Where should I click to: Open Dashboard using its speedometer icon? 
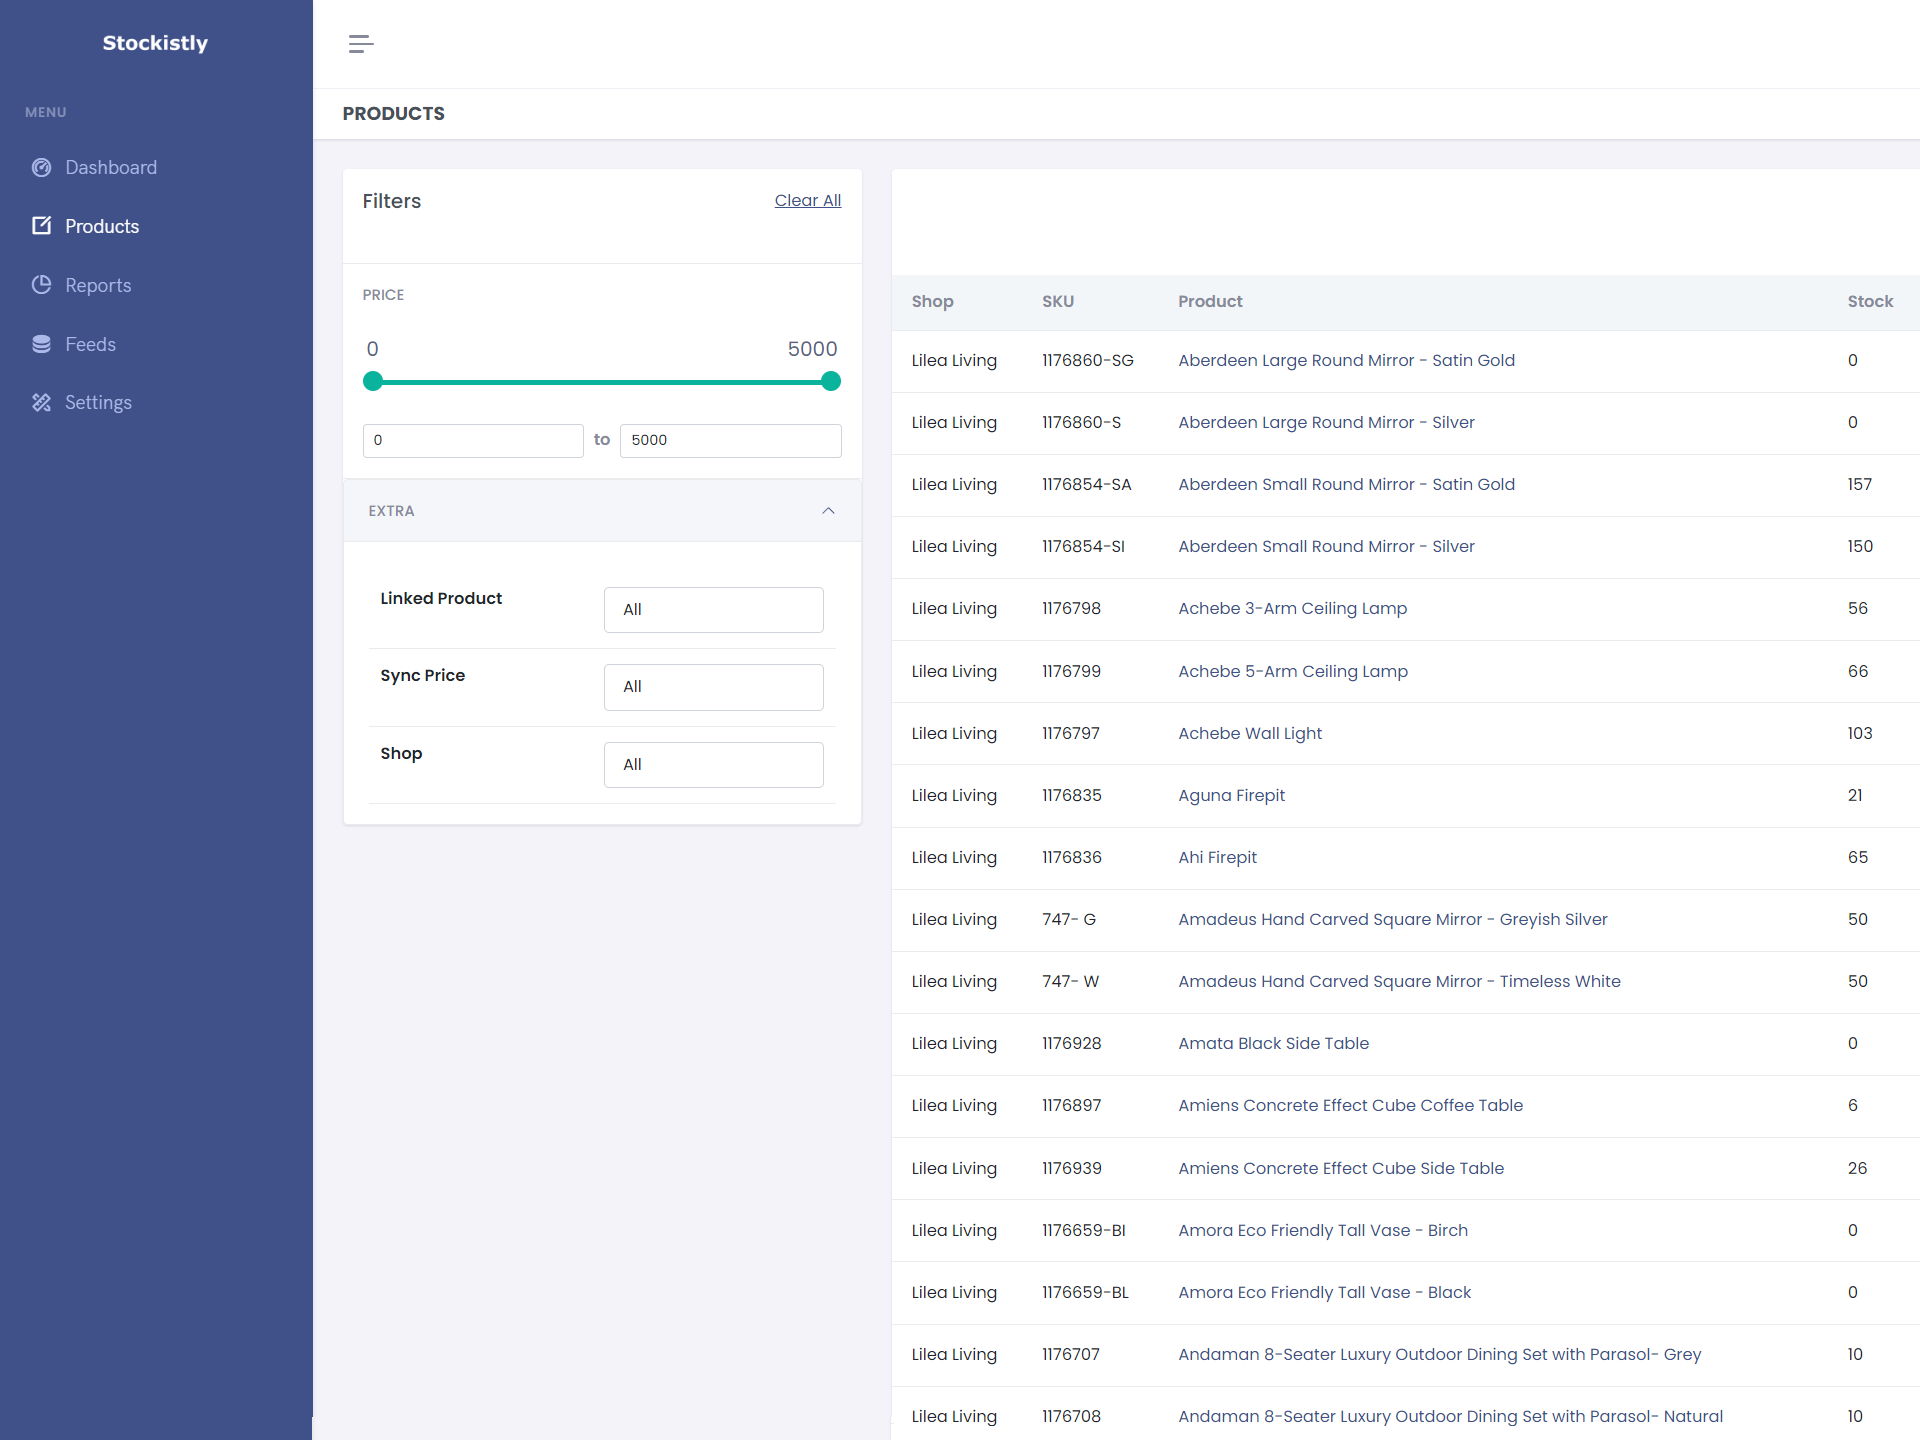[x=41, y=167]
